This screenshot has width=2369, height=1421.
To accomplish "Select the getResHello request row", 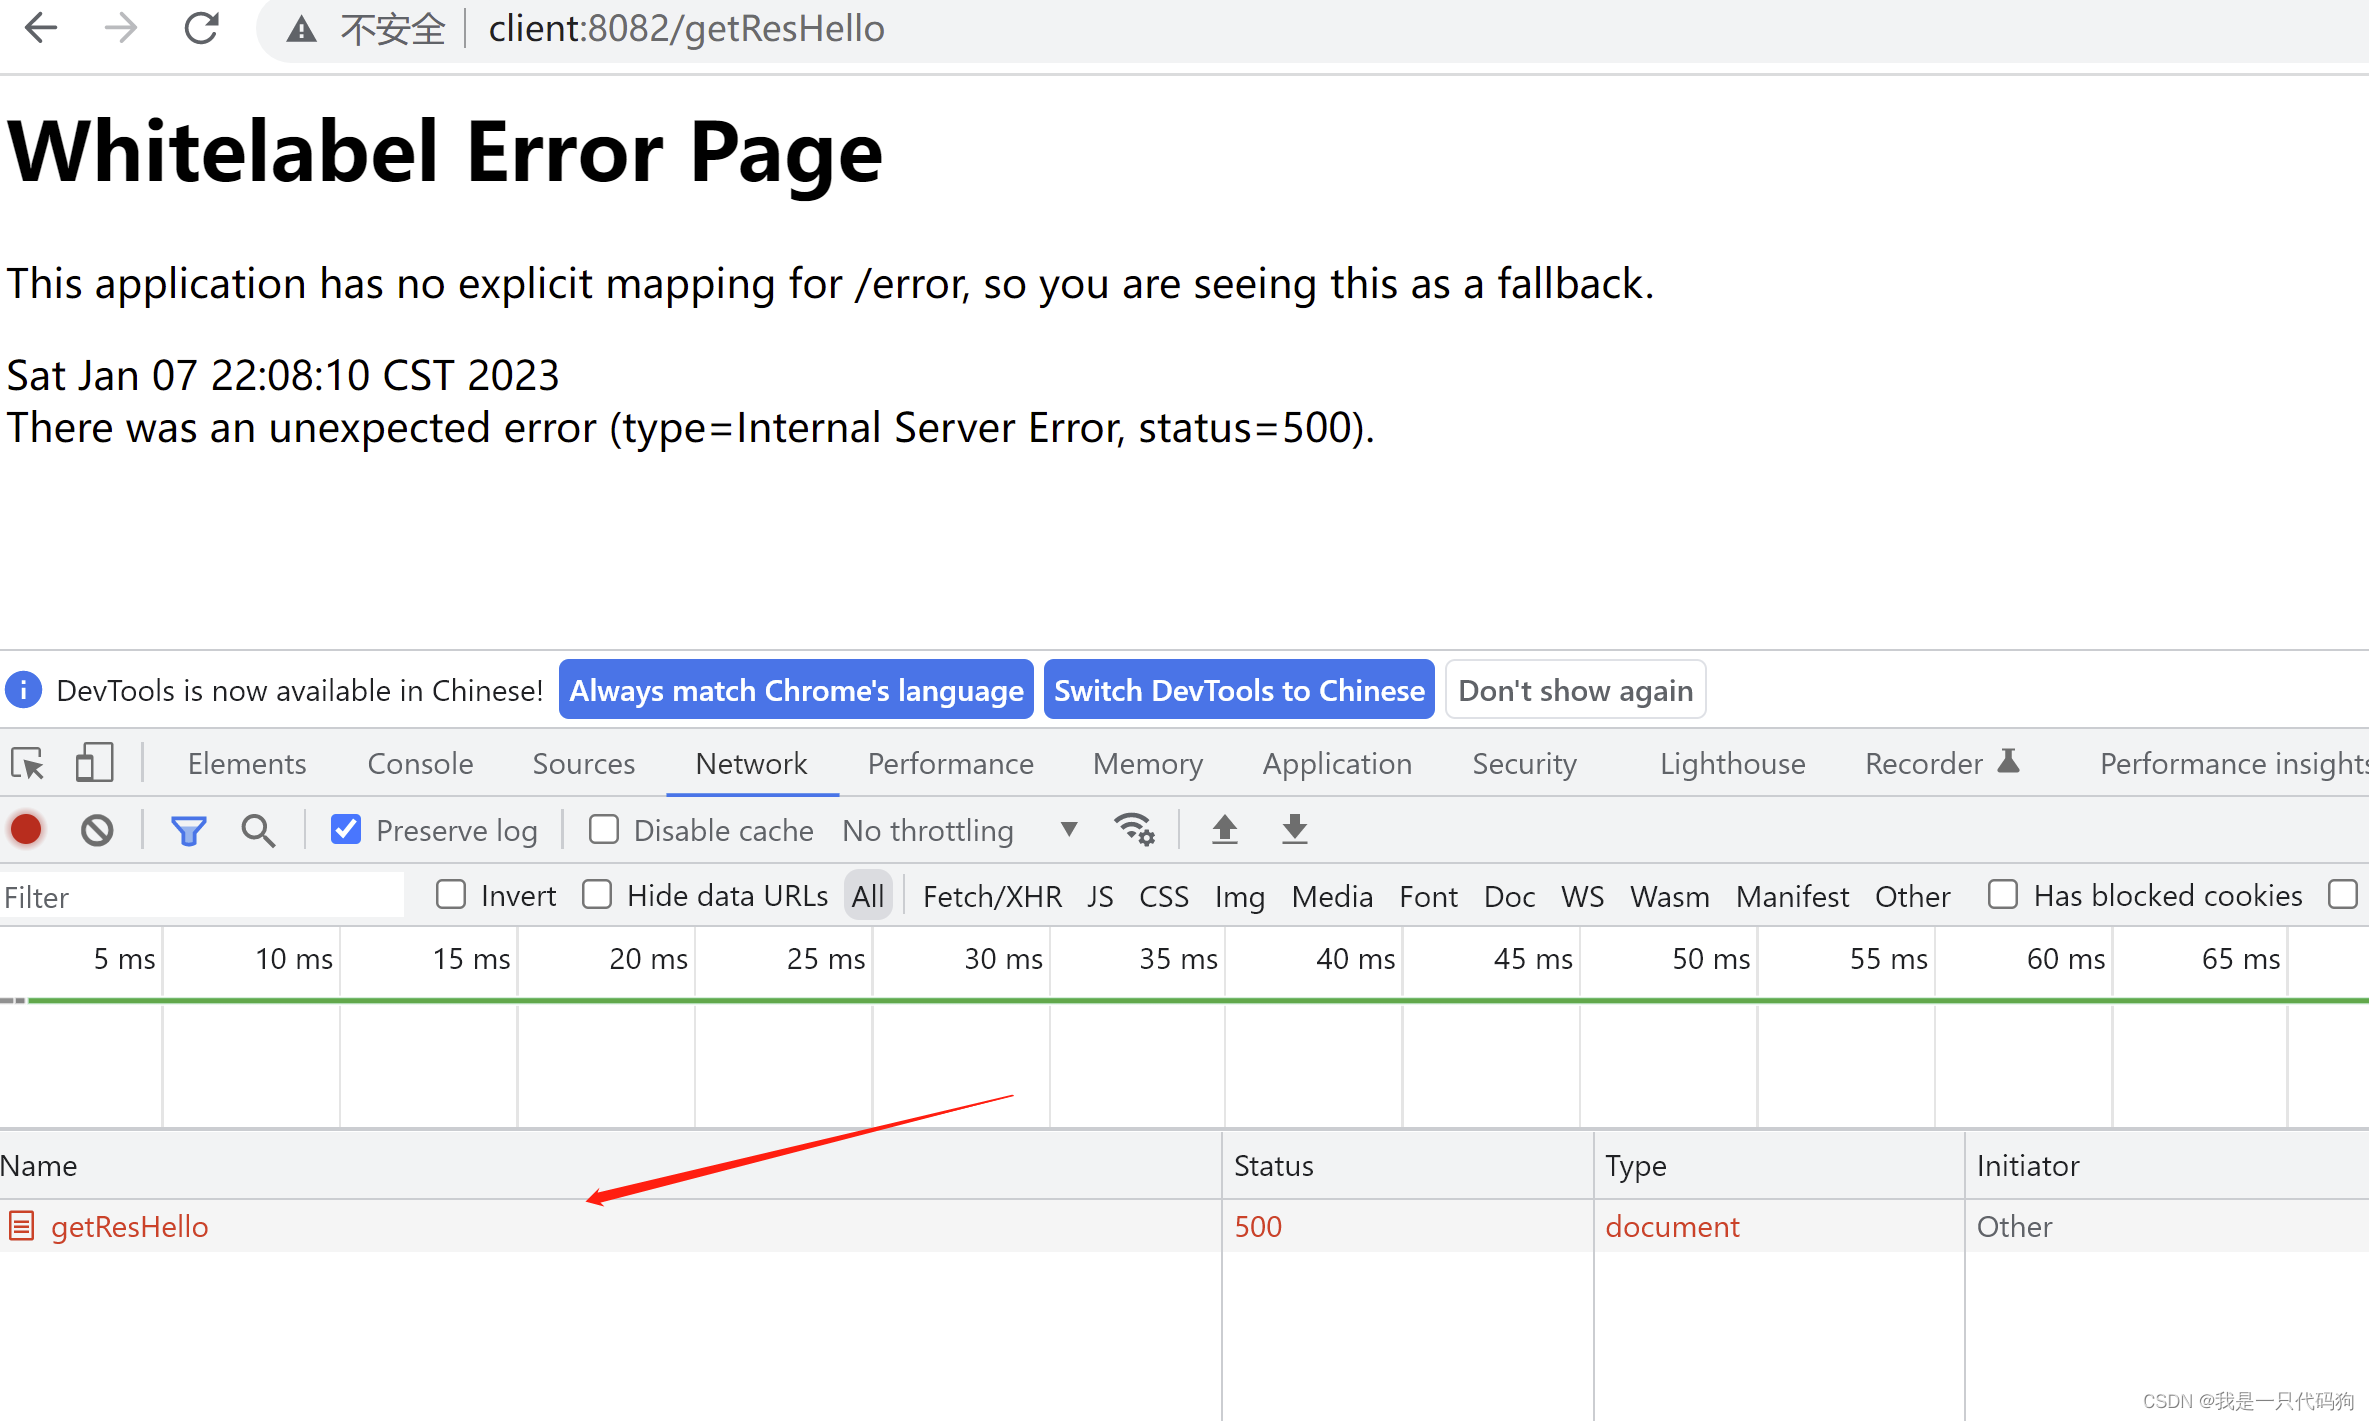I will [130, 1226].
